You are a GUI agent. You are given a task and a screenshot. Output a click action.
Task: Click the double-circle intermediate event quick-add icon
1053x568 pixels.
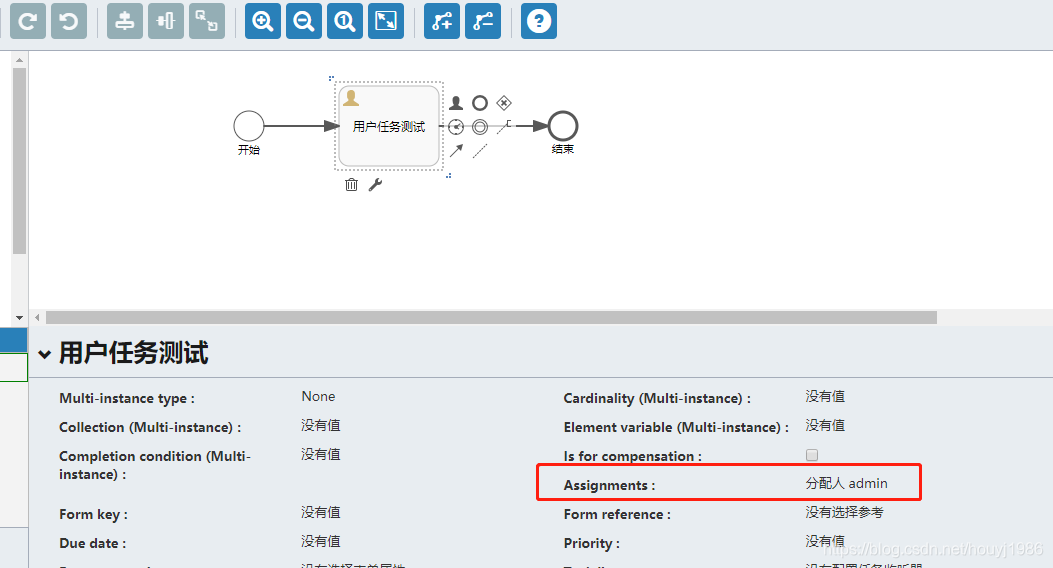pyautogui.click(x=479, y=127)
